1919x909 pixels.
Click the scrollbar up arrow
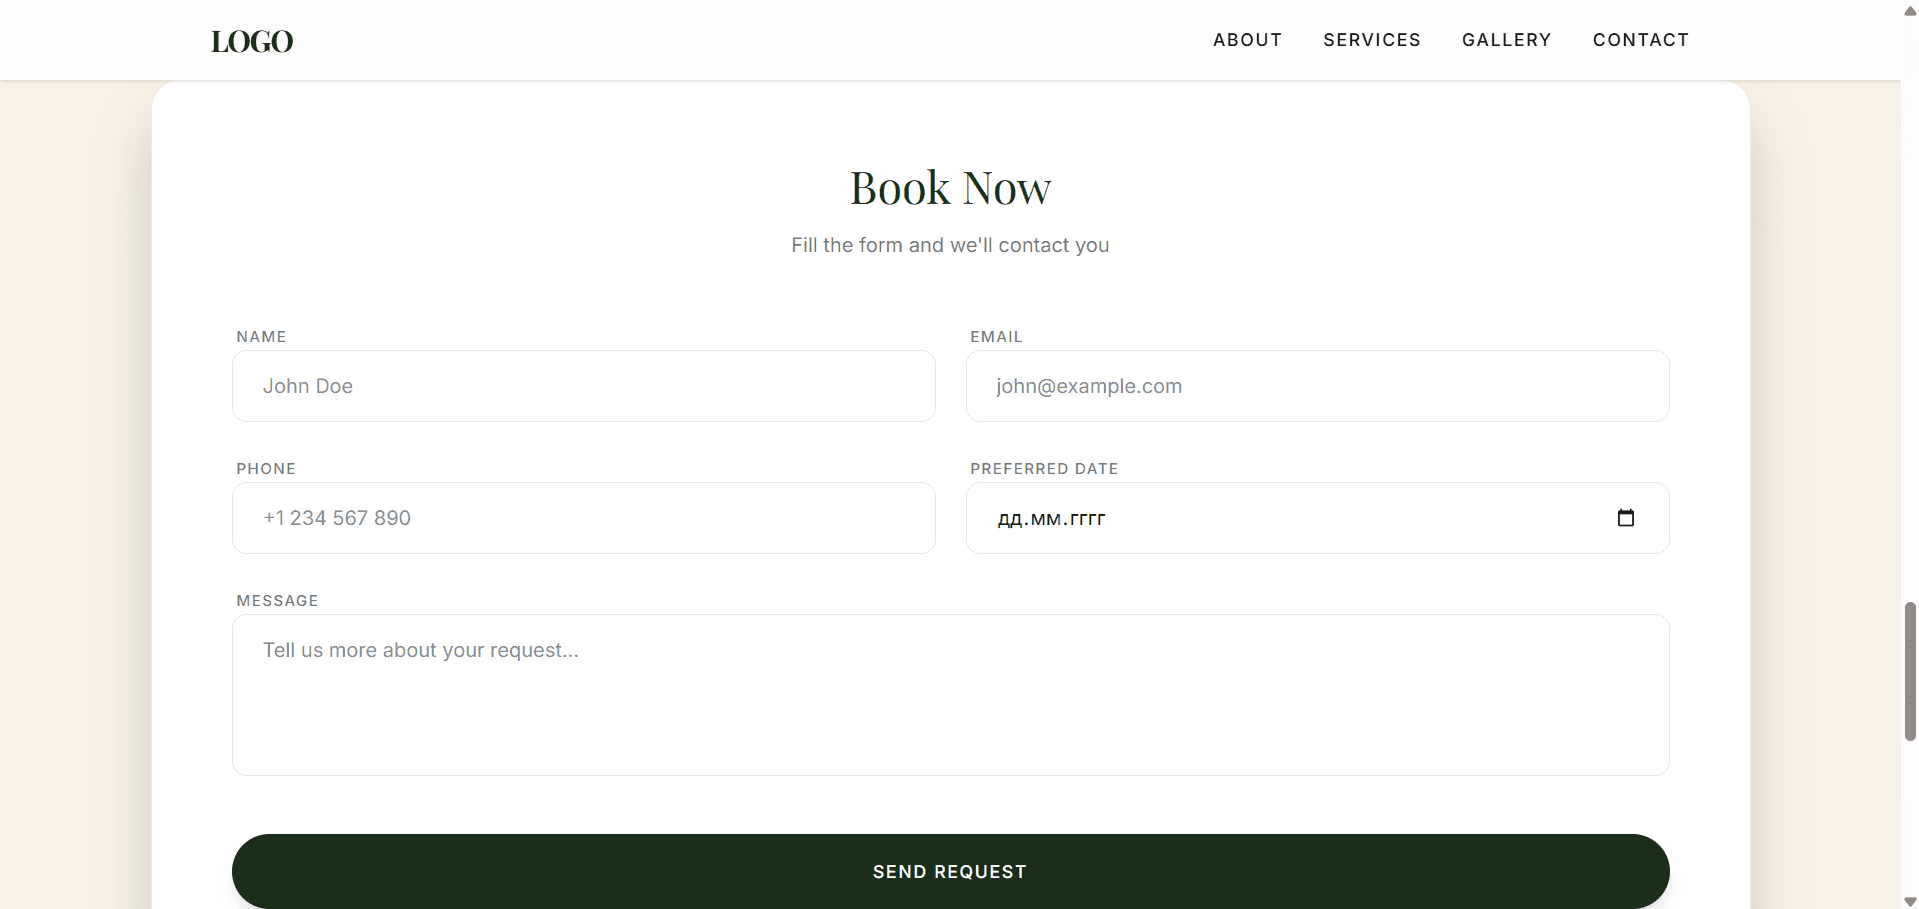point(1910,11)
